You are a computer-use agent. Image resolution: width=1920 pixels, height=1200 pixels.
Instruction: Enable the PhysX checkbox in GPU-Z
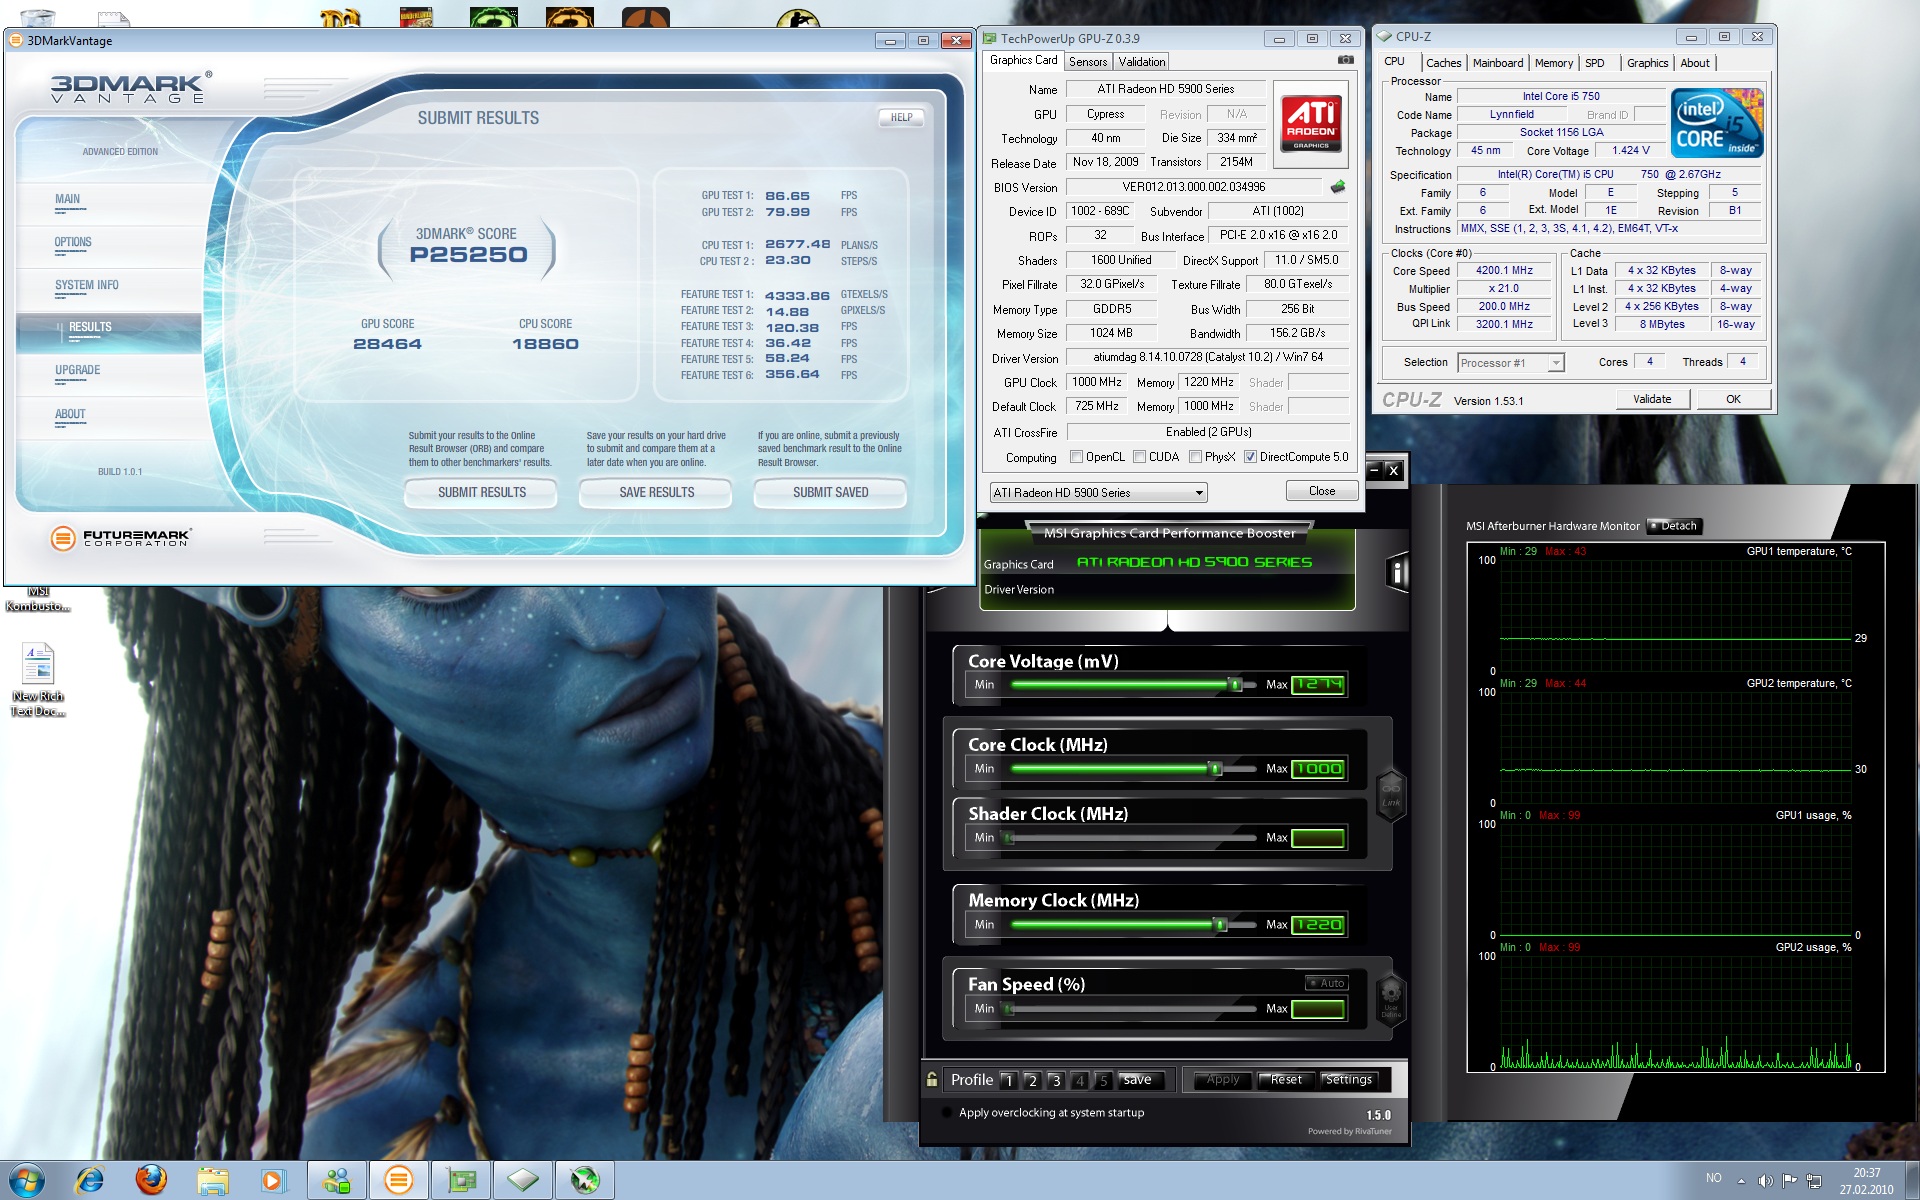pos(1195,457)
